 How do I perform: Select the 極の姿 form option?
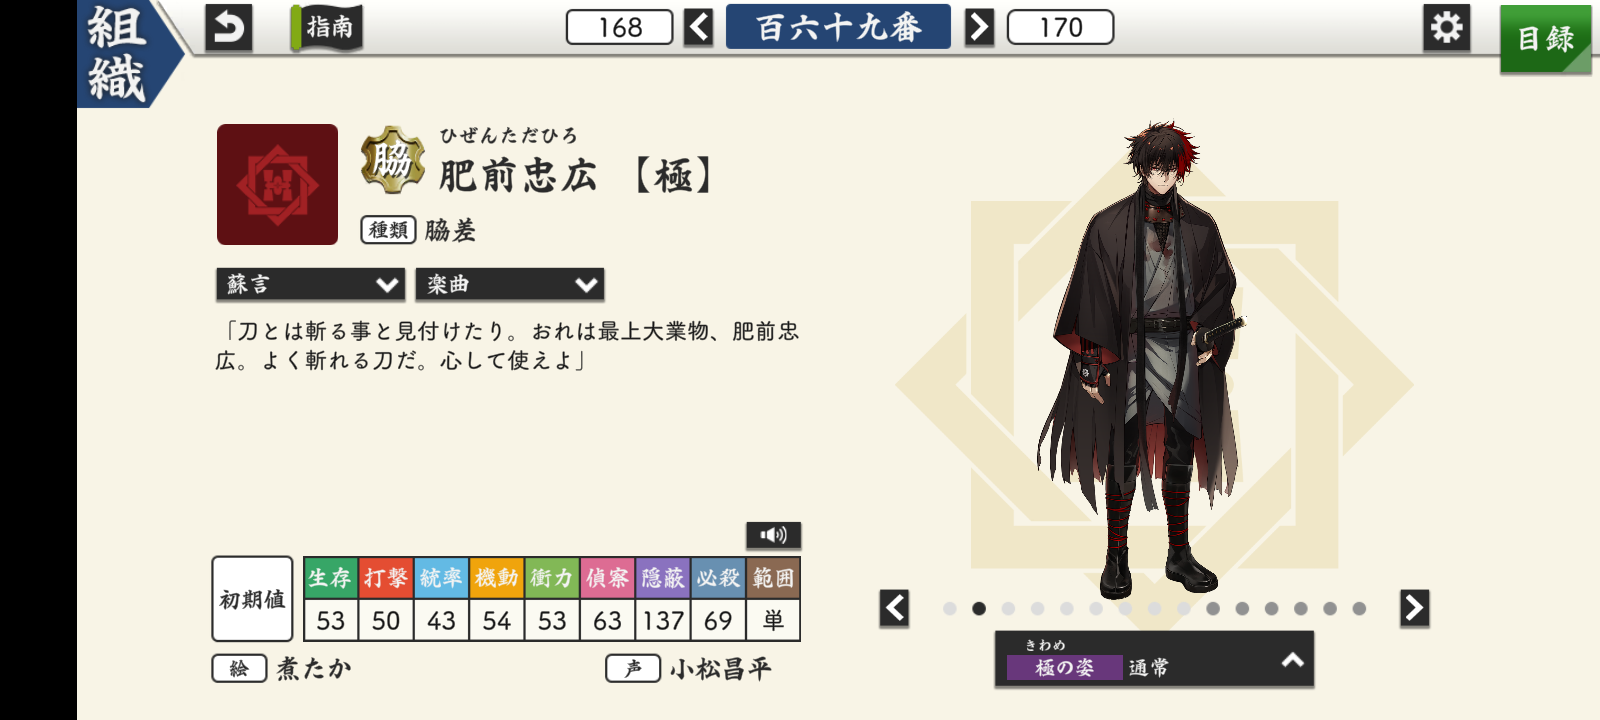pos(1064,667)
